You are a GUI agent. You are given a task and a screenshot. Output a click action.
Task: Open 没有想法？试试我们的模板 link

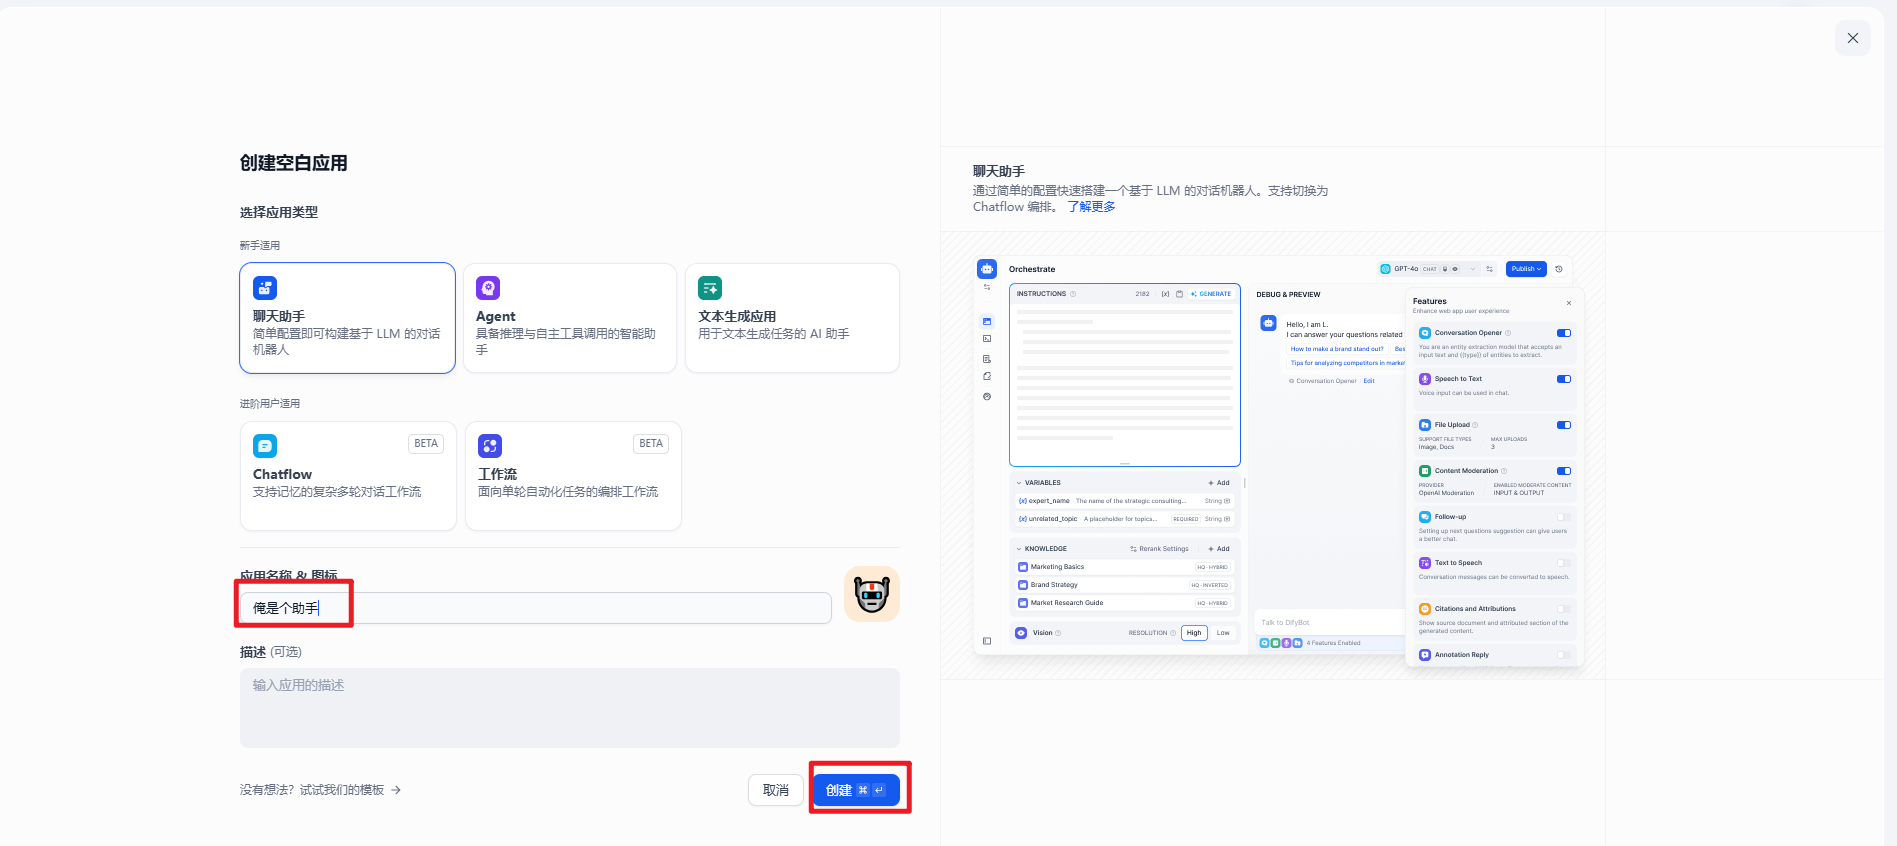click(320, 790)
